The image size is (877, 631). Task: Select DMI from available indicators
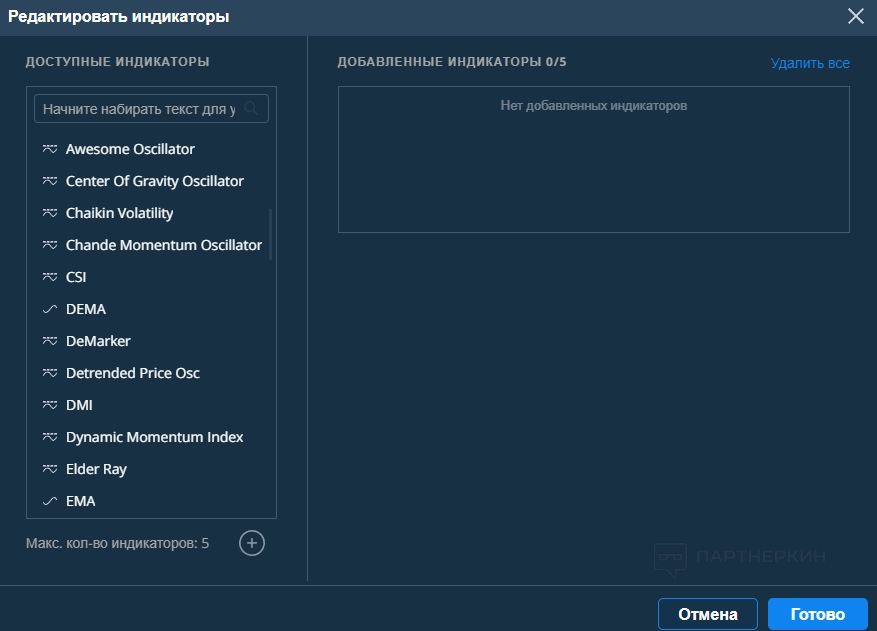click(79, 405)
